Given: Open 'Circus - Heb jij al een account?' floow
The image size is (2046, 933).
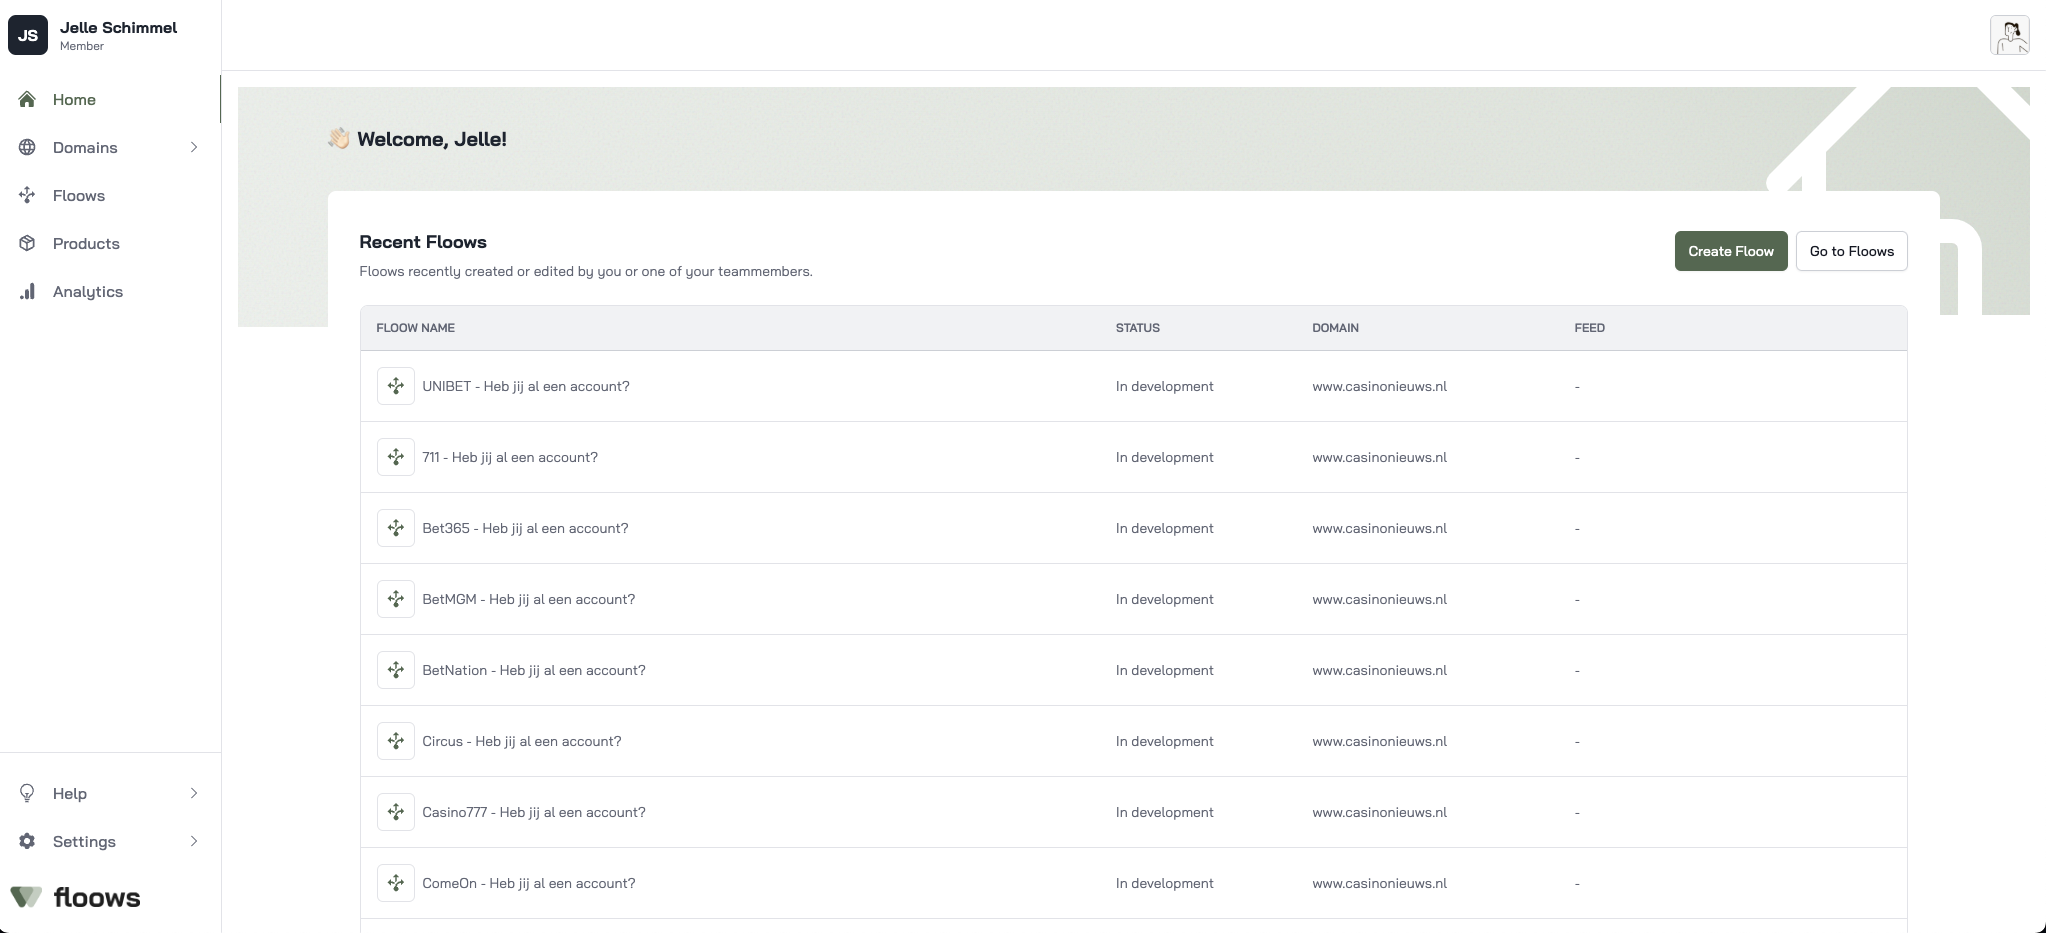Looking at the screenshot, I should click(522, 741).
